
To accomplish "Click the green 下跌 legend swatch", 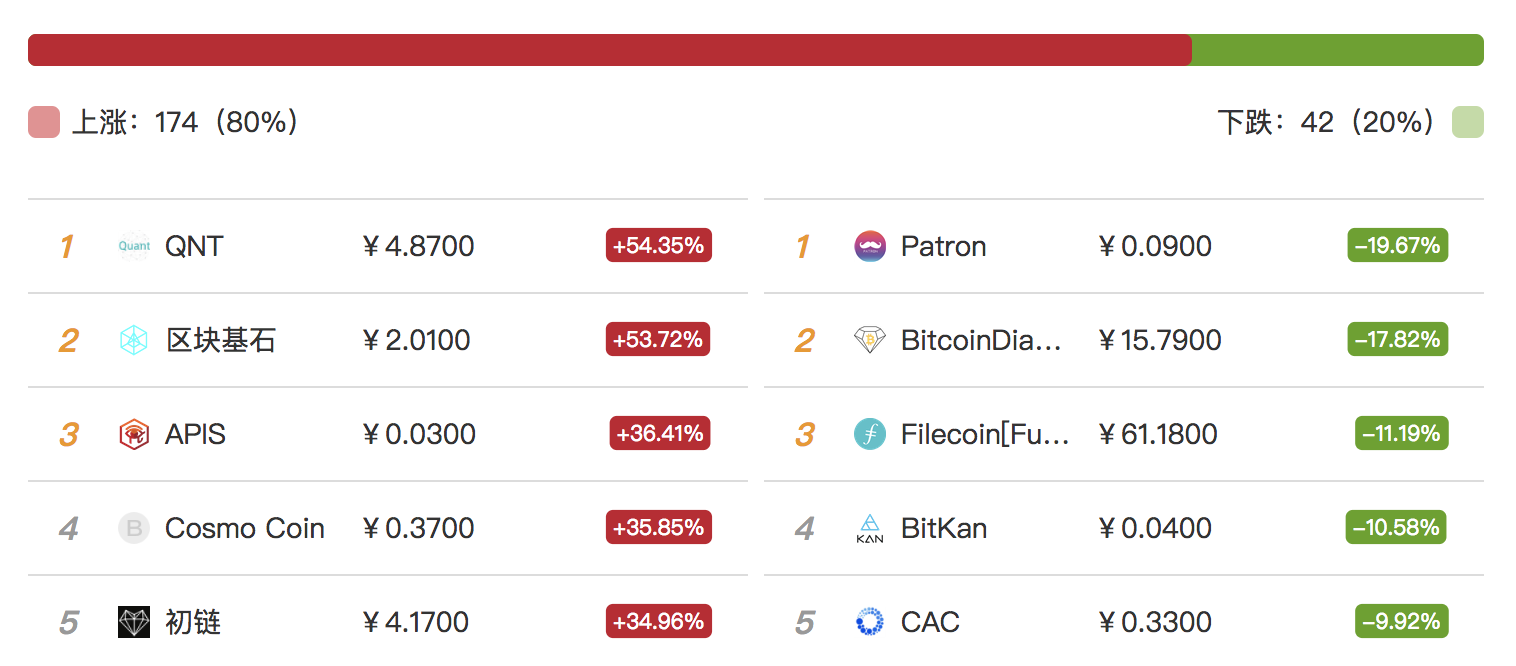I will pos(1468,122).
